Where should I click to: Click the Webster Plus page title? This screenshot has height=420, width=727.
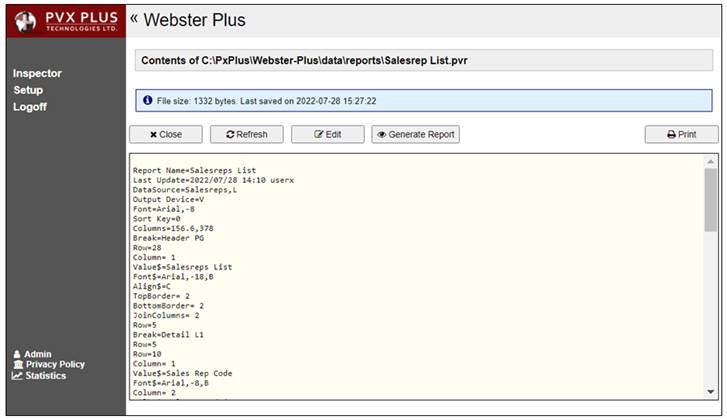194,20
